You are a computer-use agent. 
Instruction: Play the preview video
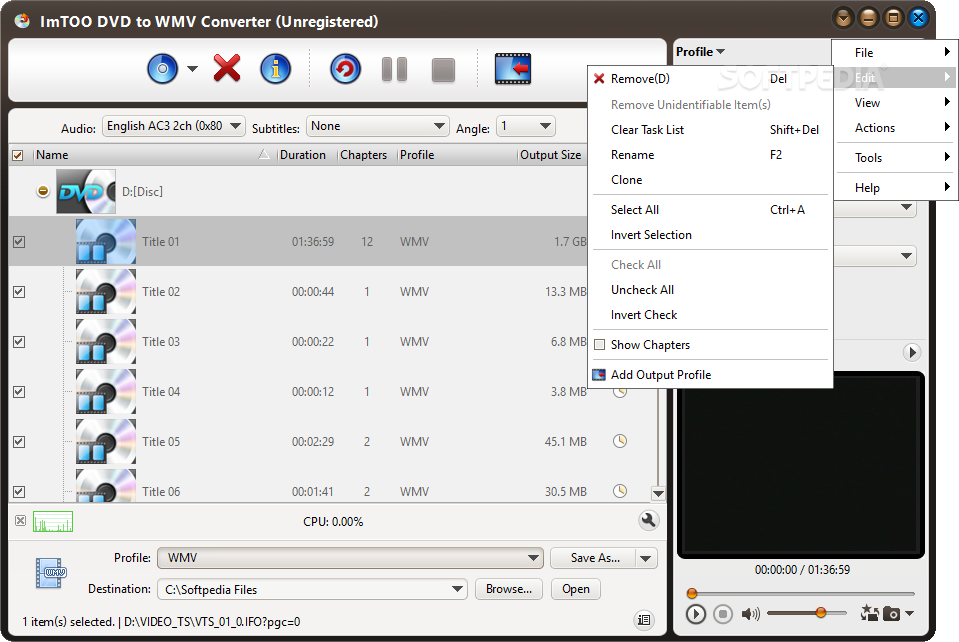click(695, 613)
